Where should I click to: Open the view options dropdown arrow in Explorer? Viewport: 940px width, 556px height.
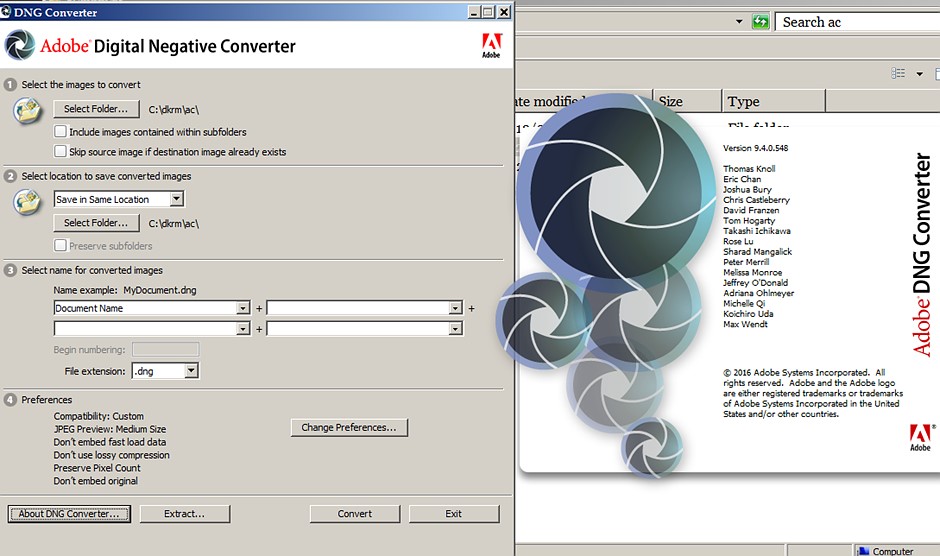pyautogui.click(x=920, y=74)
